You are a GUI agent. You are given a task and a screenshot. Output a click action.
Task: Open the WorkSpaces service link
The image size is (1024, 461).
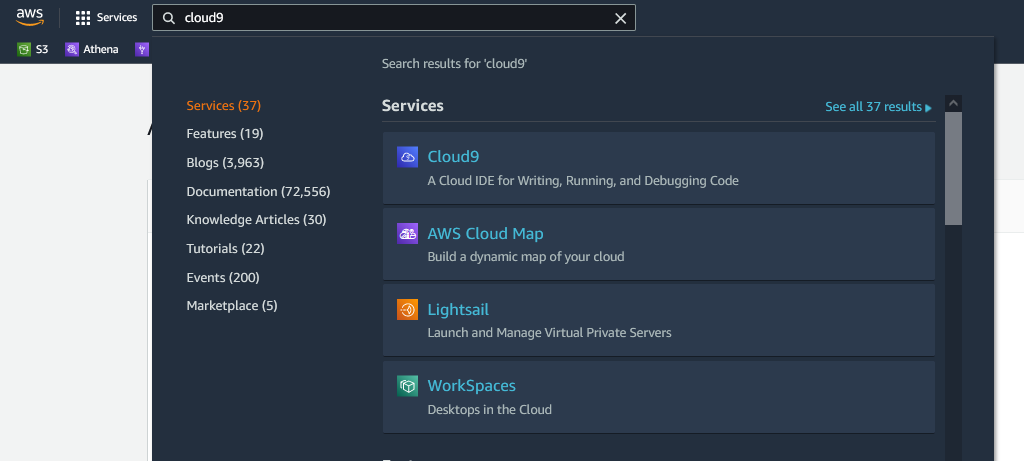click(x=472, y=385)
